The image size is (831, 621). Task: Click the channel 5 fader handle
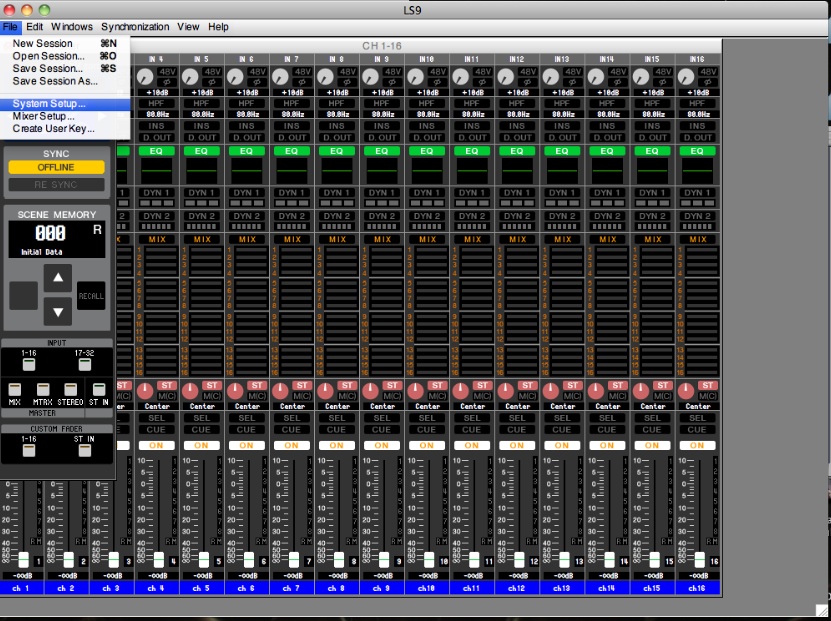pyautogui.click(x=203, y=558)
